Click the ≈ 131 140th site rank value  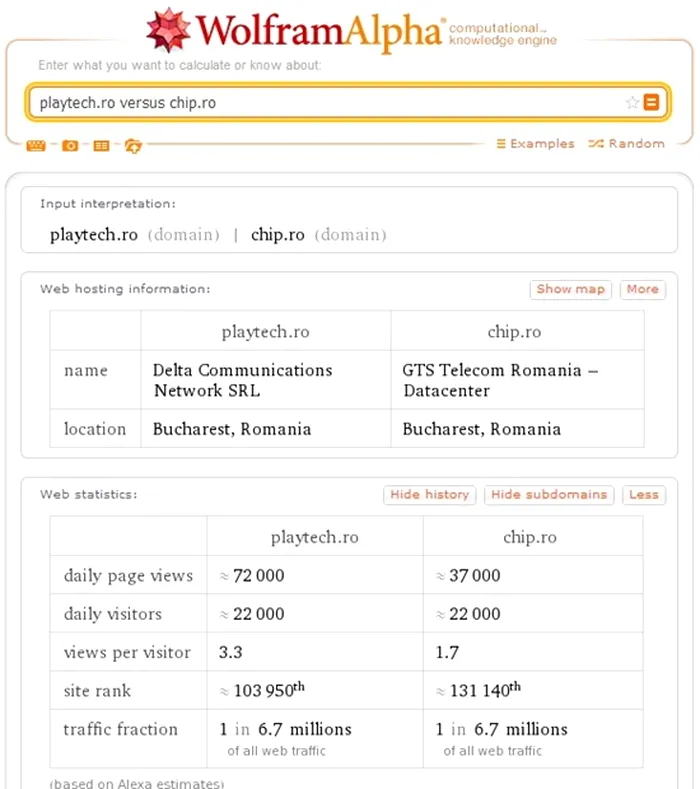click(x=478, y=689)
